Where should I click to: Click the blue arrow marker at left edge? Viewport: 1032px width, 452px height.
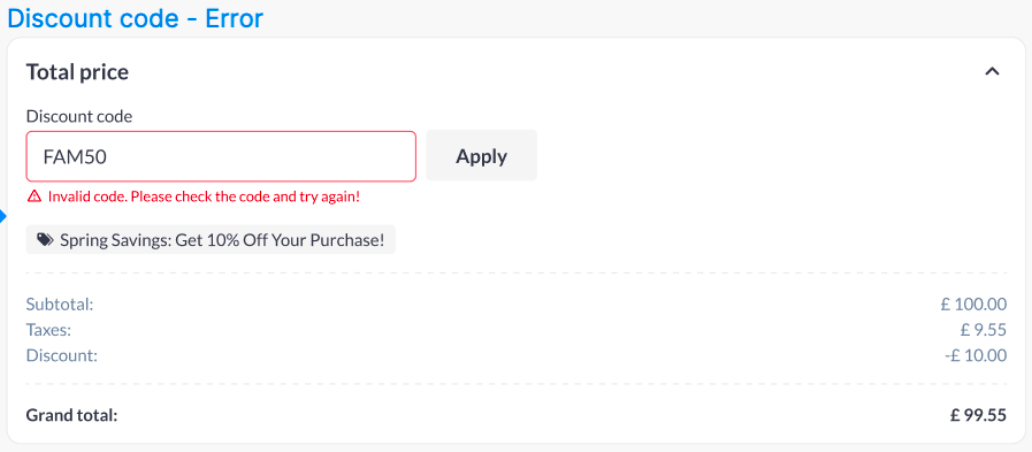pos(3,216)
